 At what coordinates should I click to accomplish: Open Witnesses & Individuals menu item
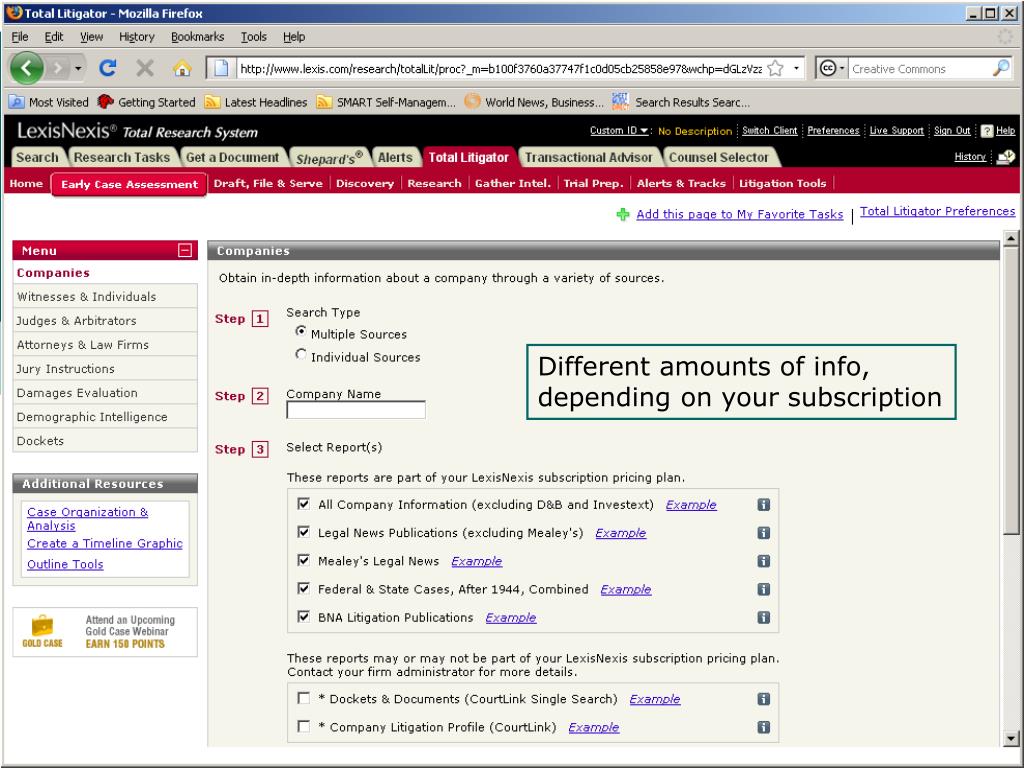pyautogui.click(x=105, y=296)
